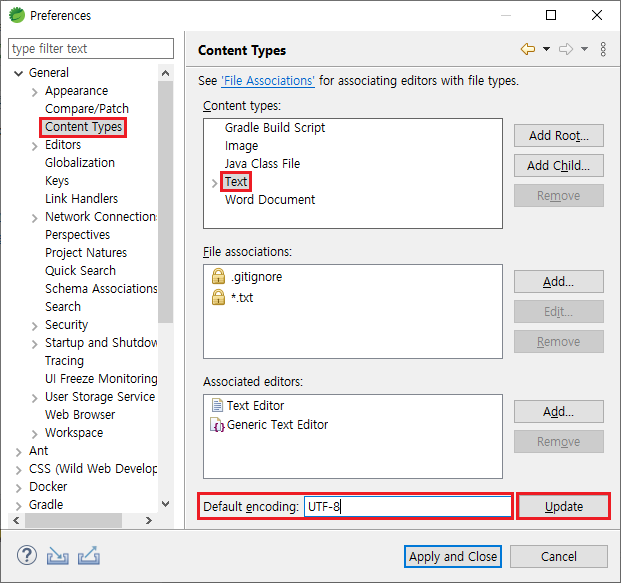Screen dimensions: 621x583
Task: Select Gradle Build Script content type
Action: 275,128
